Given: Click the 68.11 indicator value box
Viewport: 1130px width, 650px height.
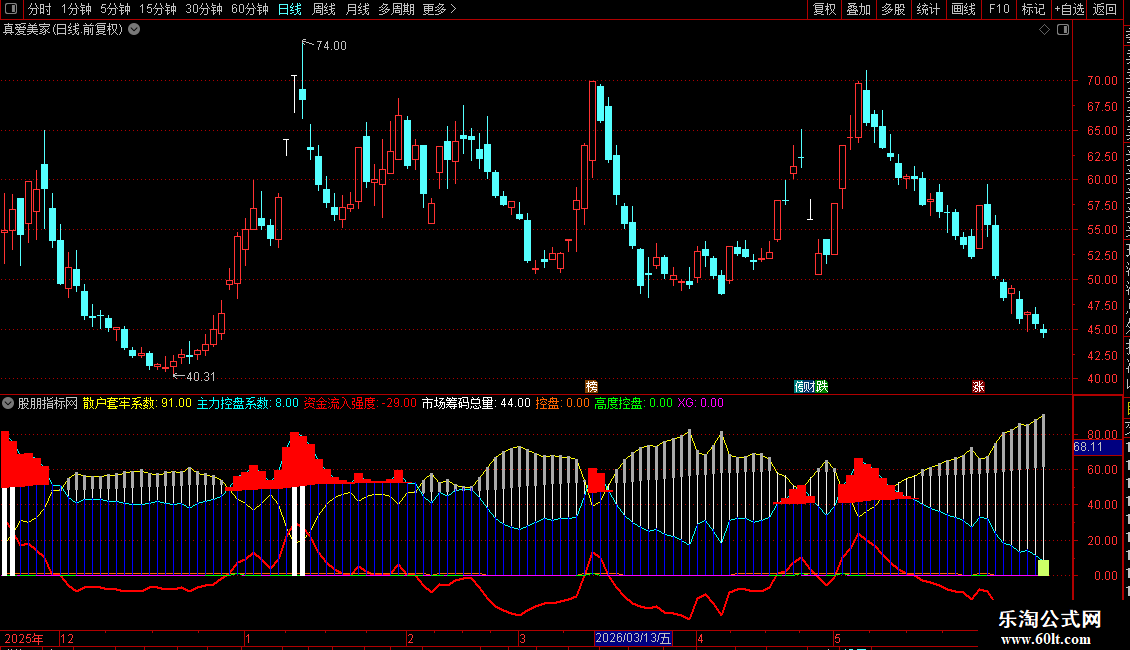Looking at the screenshot, I should click(1097, 447).
